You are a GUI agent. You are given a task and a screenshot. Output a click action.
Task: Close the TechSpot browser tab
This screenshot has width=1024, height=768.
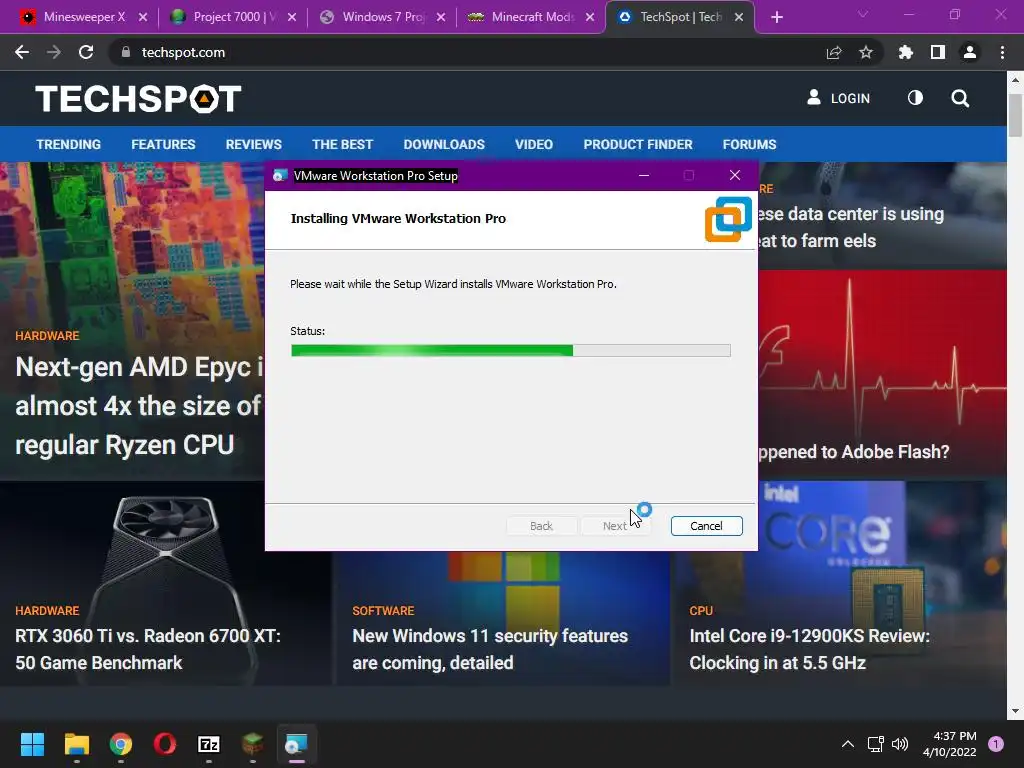pos(739,18)
